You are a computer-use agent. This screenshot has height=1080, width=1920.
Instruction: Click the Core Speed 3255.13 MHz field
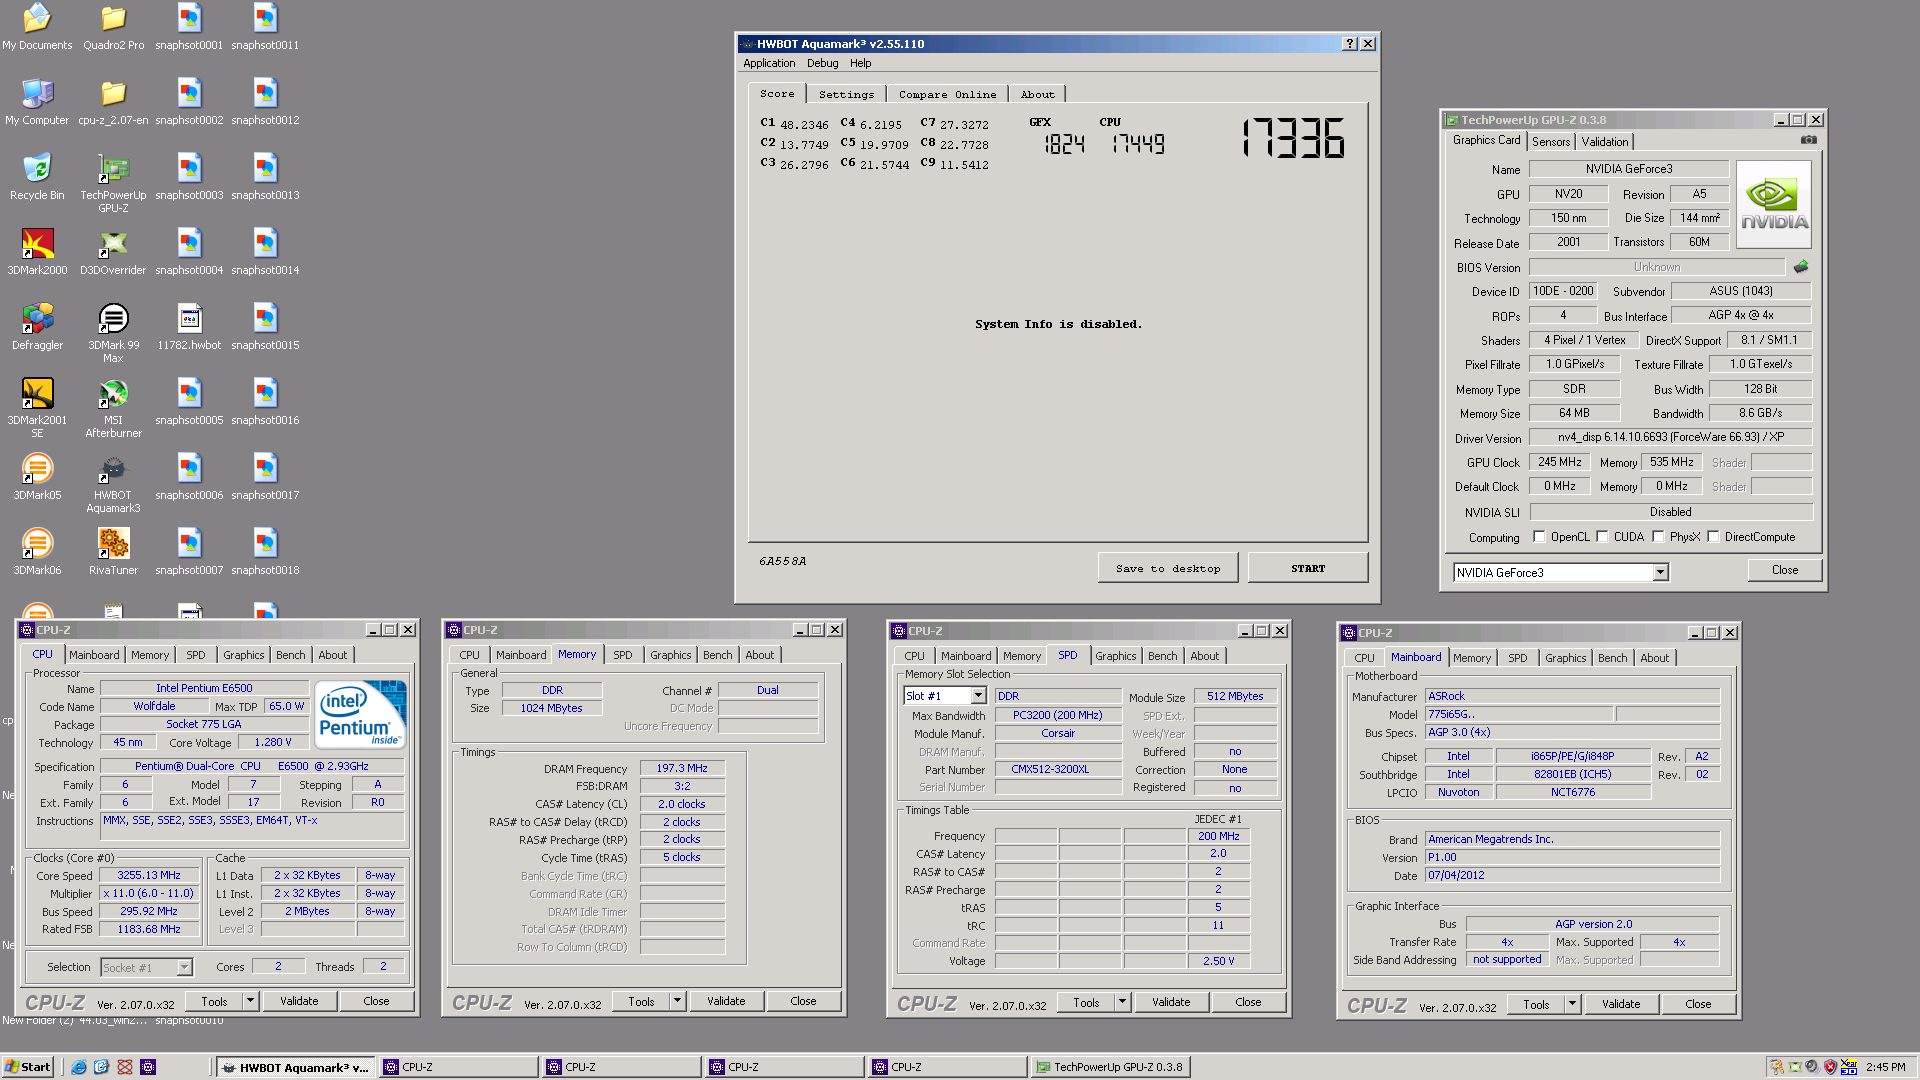click(149, 875)
